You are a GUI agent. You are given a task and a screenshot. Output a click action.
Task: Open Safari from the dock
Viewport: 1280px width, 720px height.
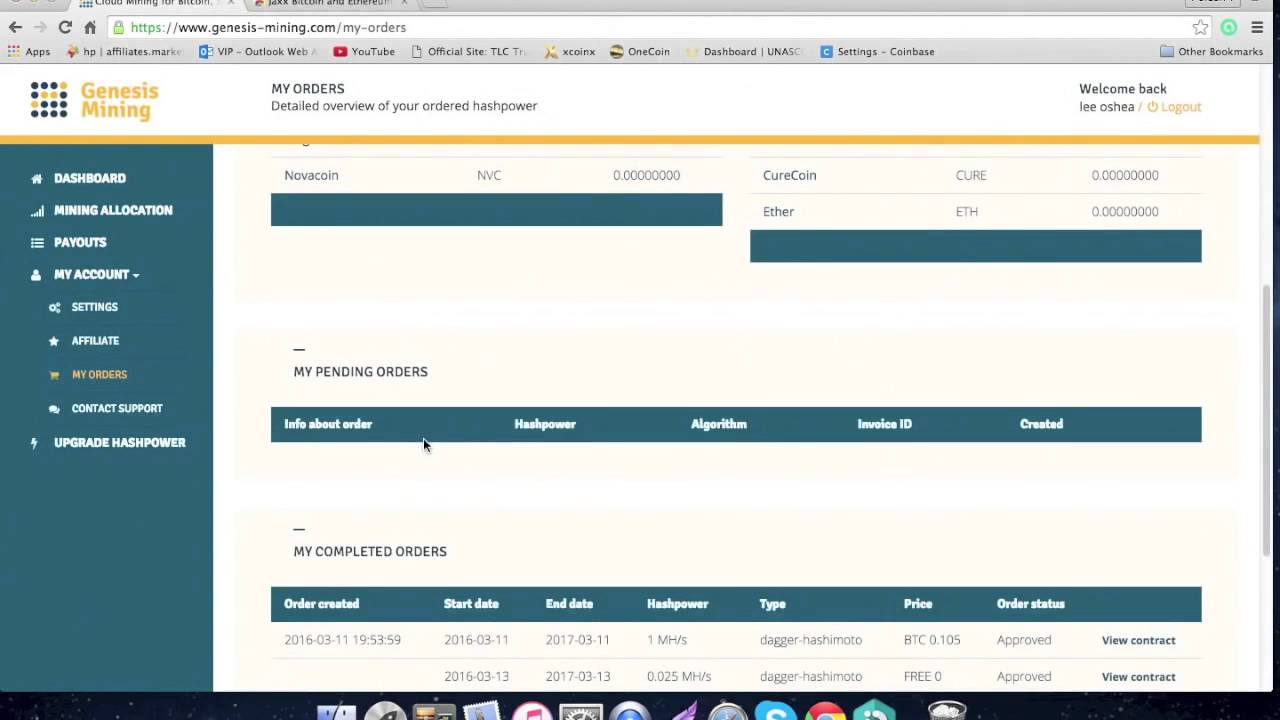point(727,712)
